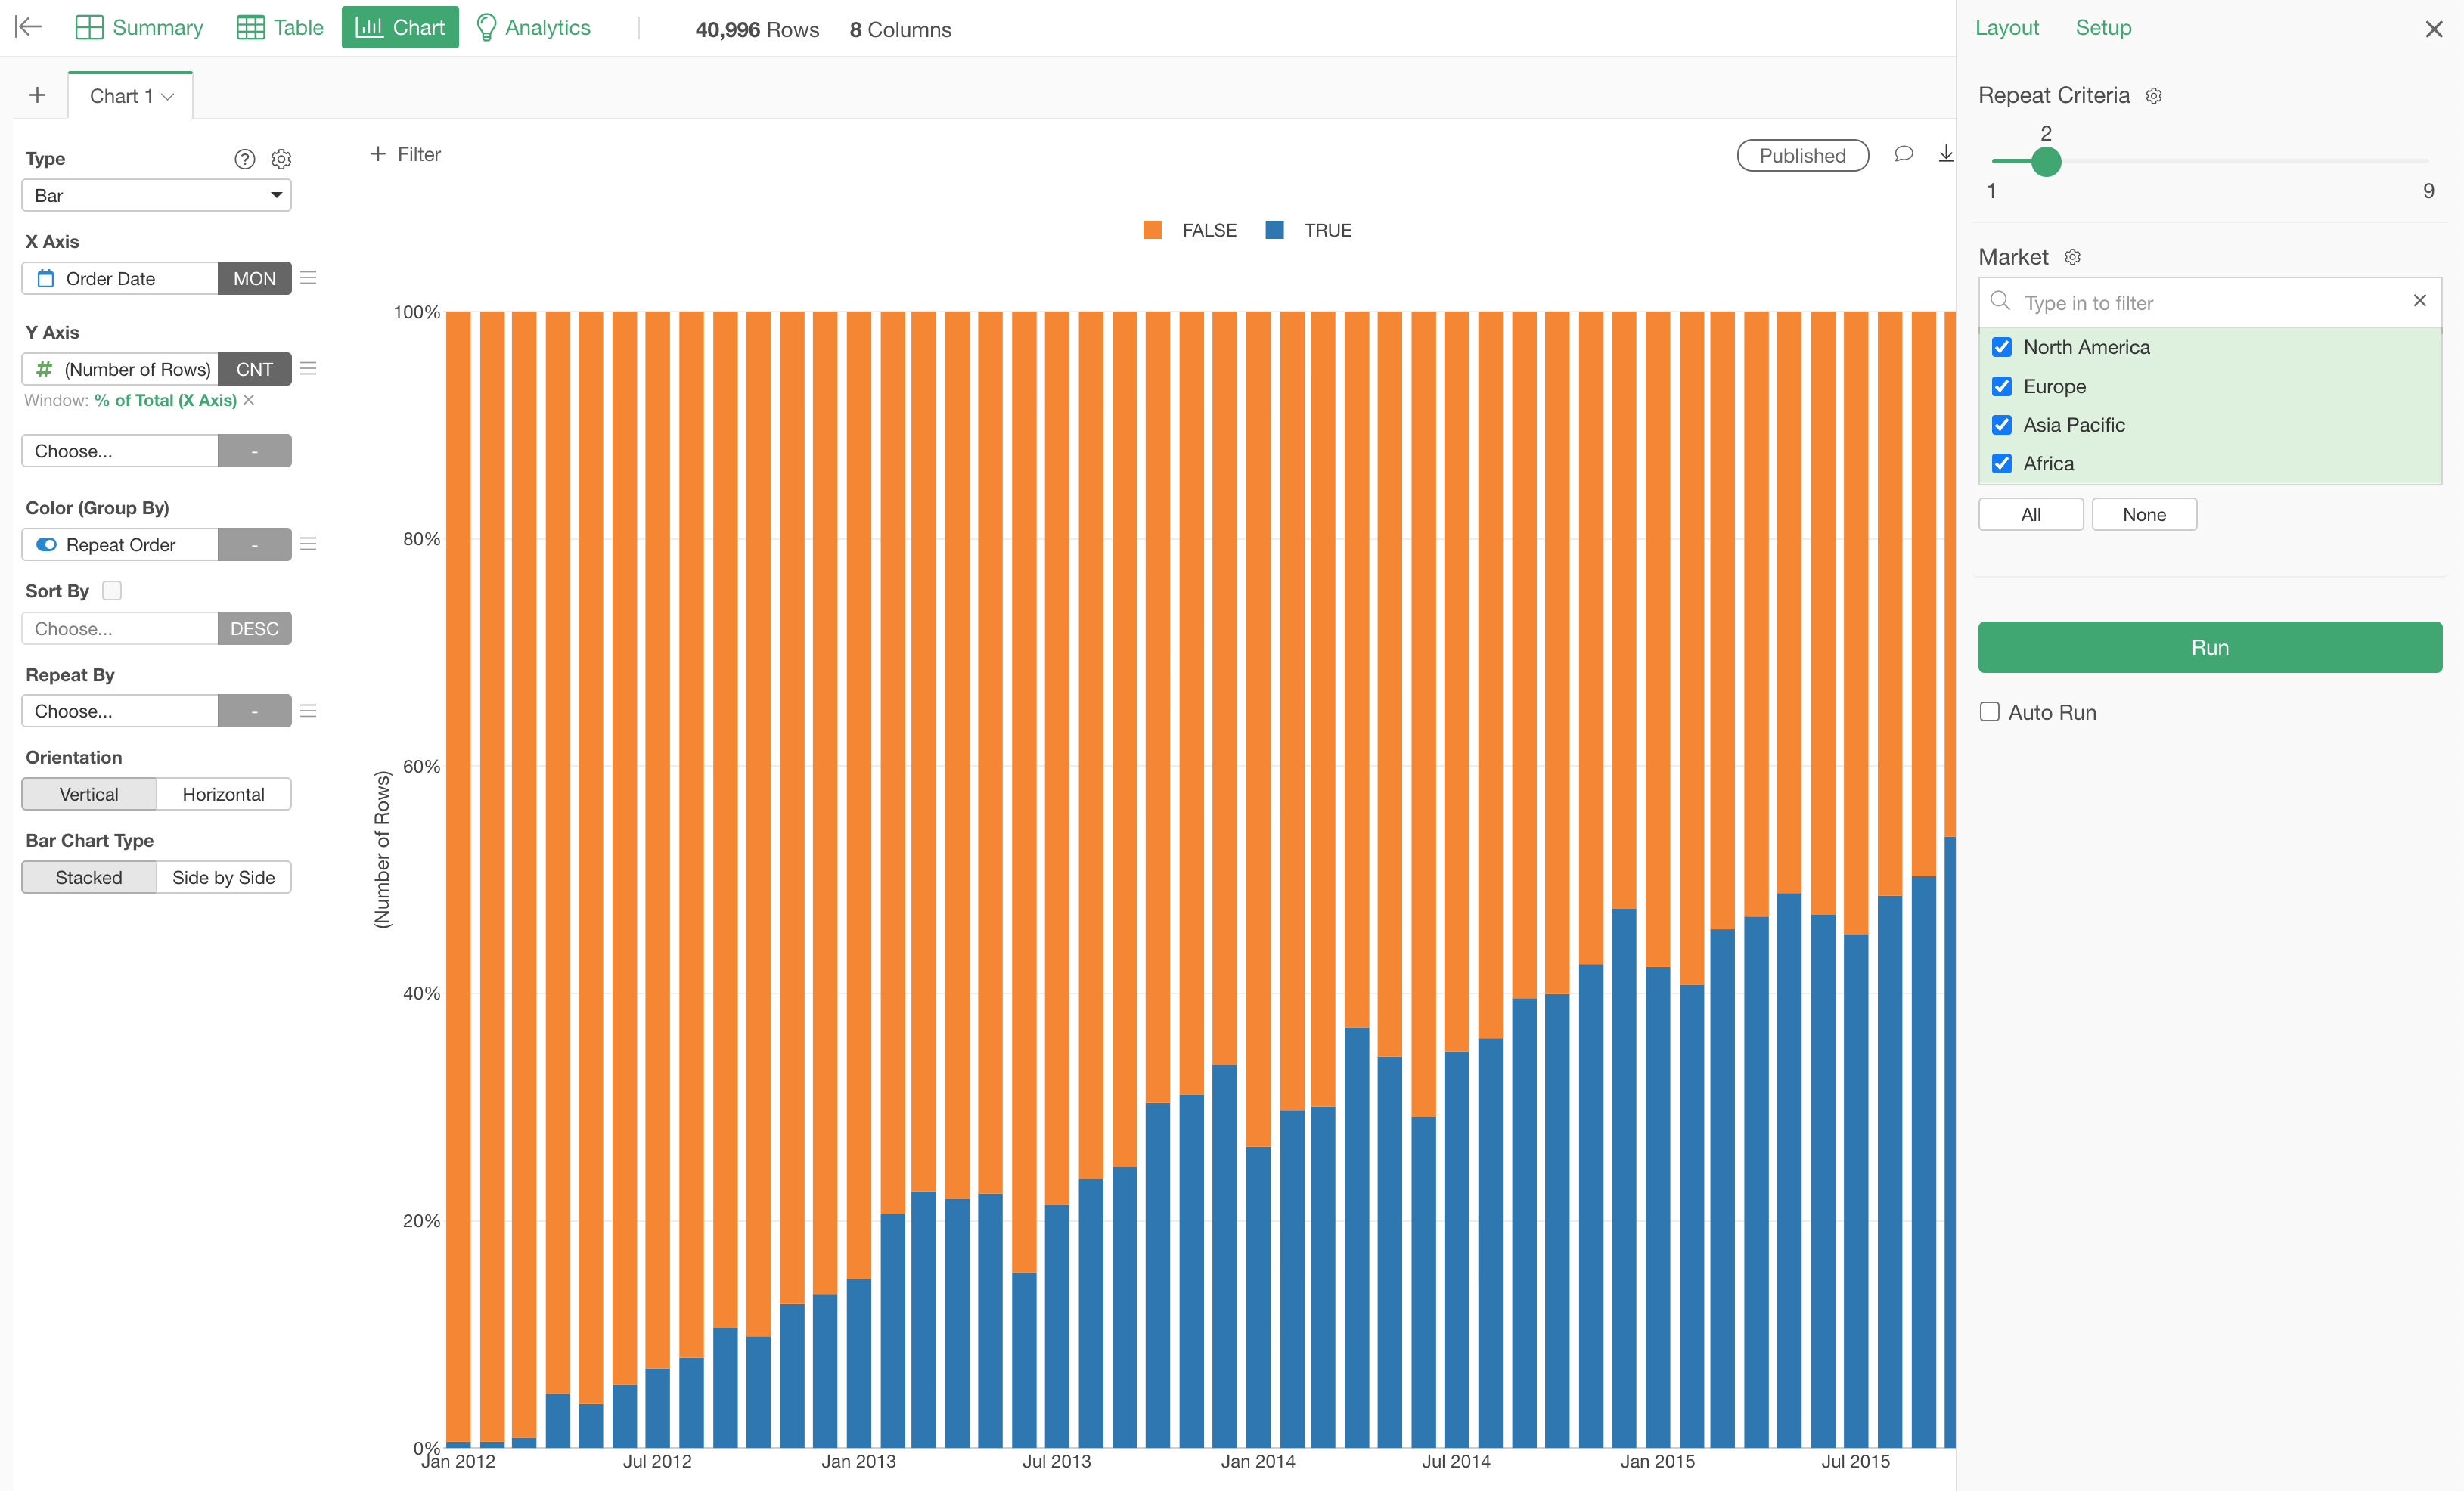Image resolution: width=2464 pixels, height=1491 pixels.
Task: Switch to the Summary view
Action: point(139,28)
